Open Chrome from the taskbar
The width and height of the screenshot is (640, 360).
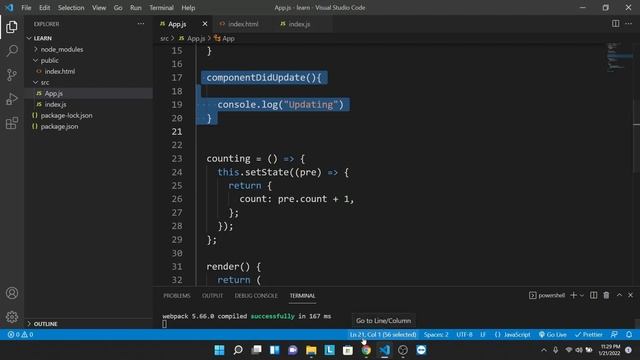pos(366,350)
